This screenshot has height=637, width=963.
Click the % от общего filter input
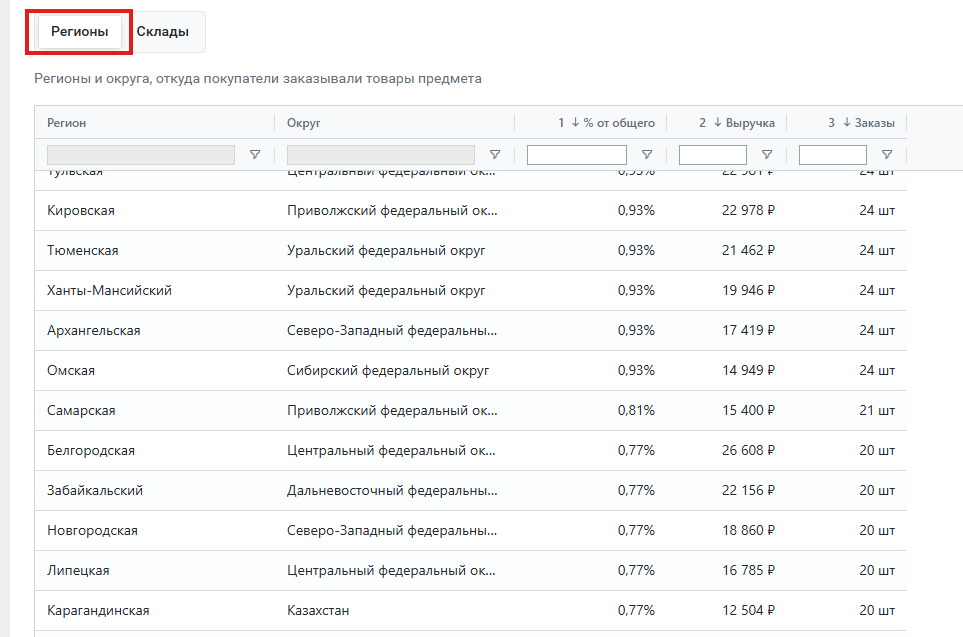coord(576,155)
